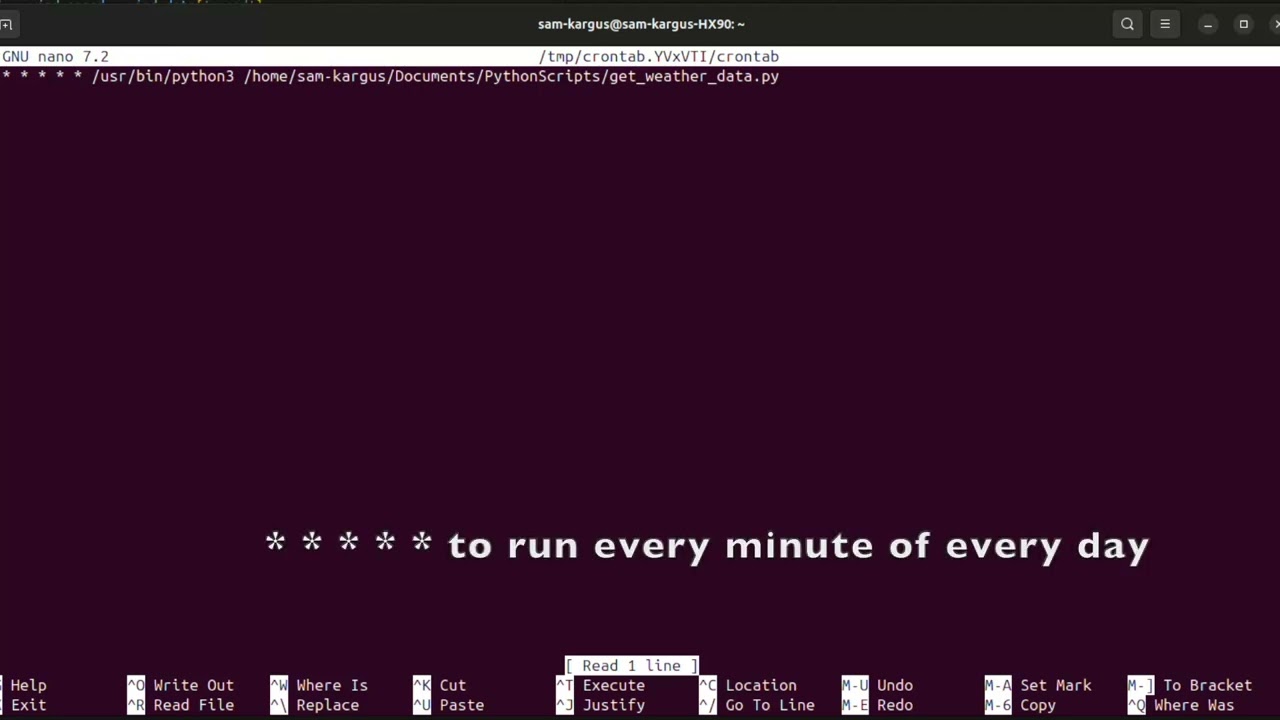Click the Set Mark shortcut label
The width and height of the screenshot is (1280, 720).
coord(1055,685)
